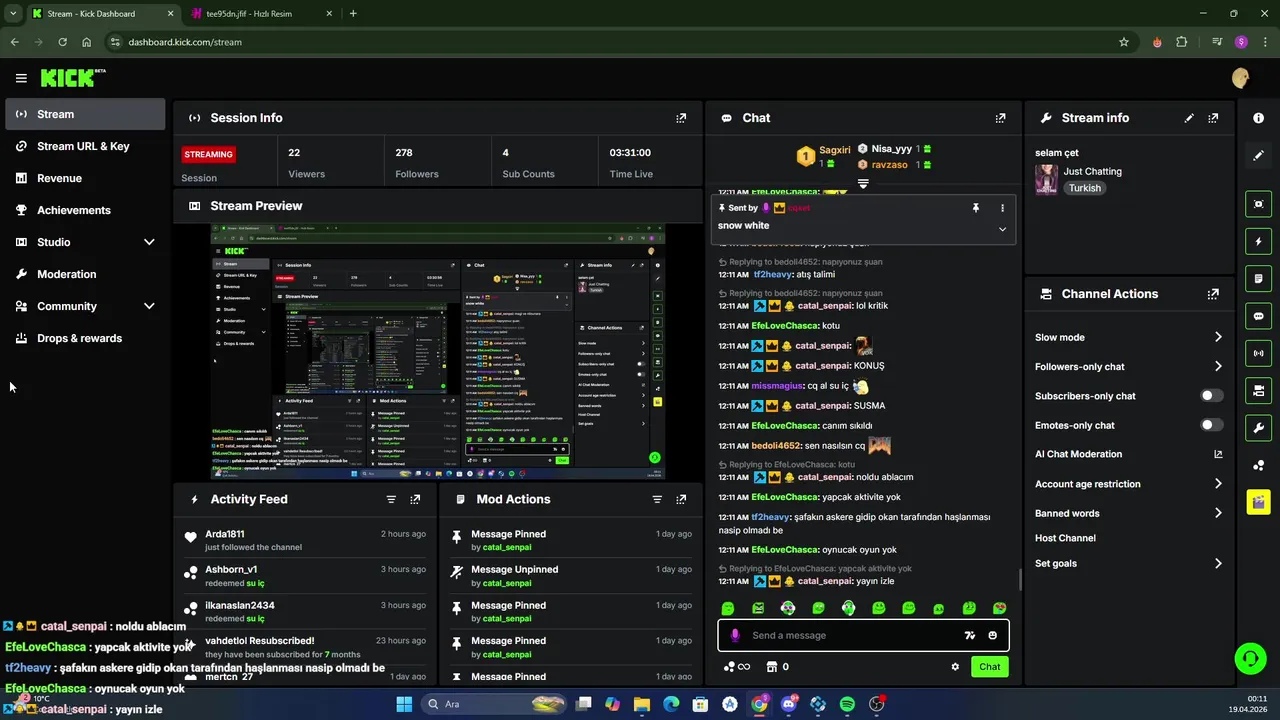Pop out the Activity Feed panel

pyautogui.click(x=415, y=499)
